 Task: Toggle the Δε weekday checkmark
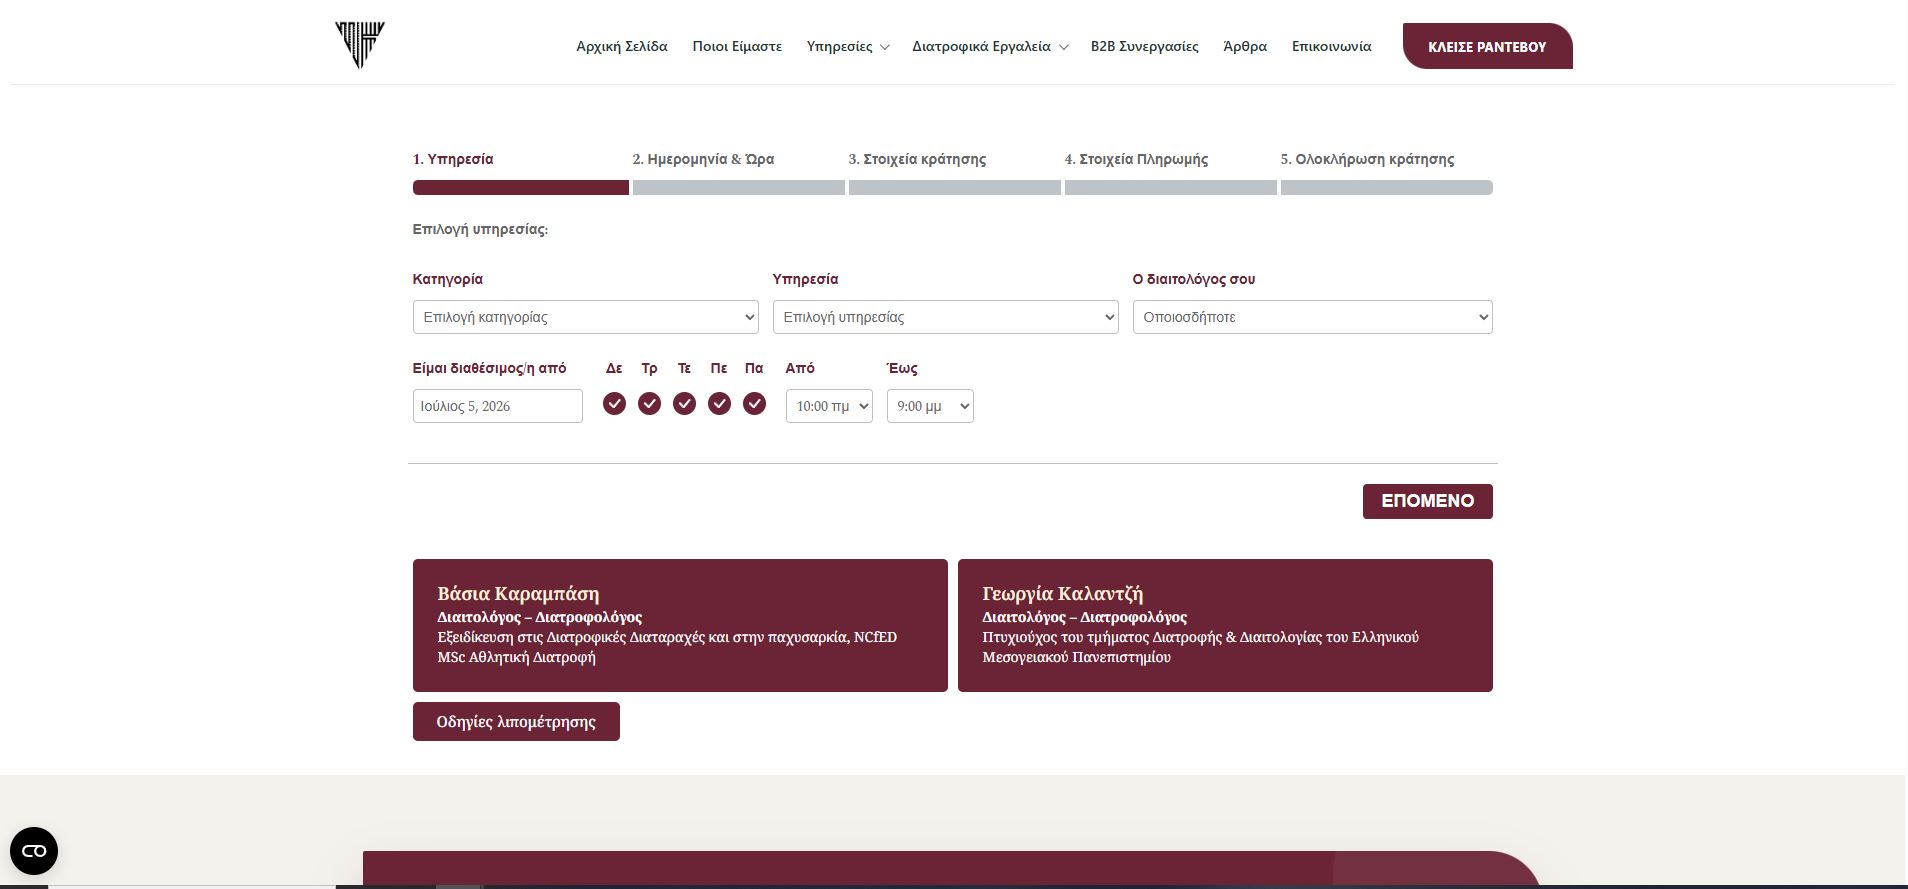click(x=614, y=403)
